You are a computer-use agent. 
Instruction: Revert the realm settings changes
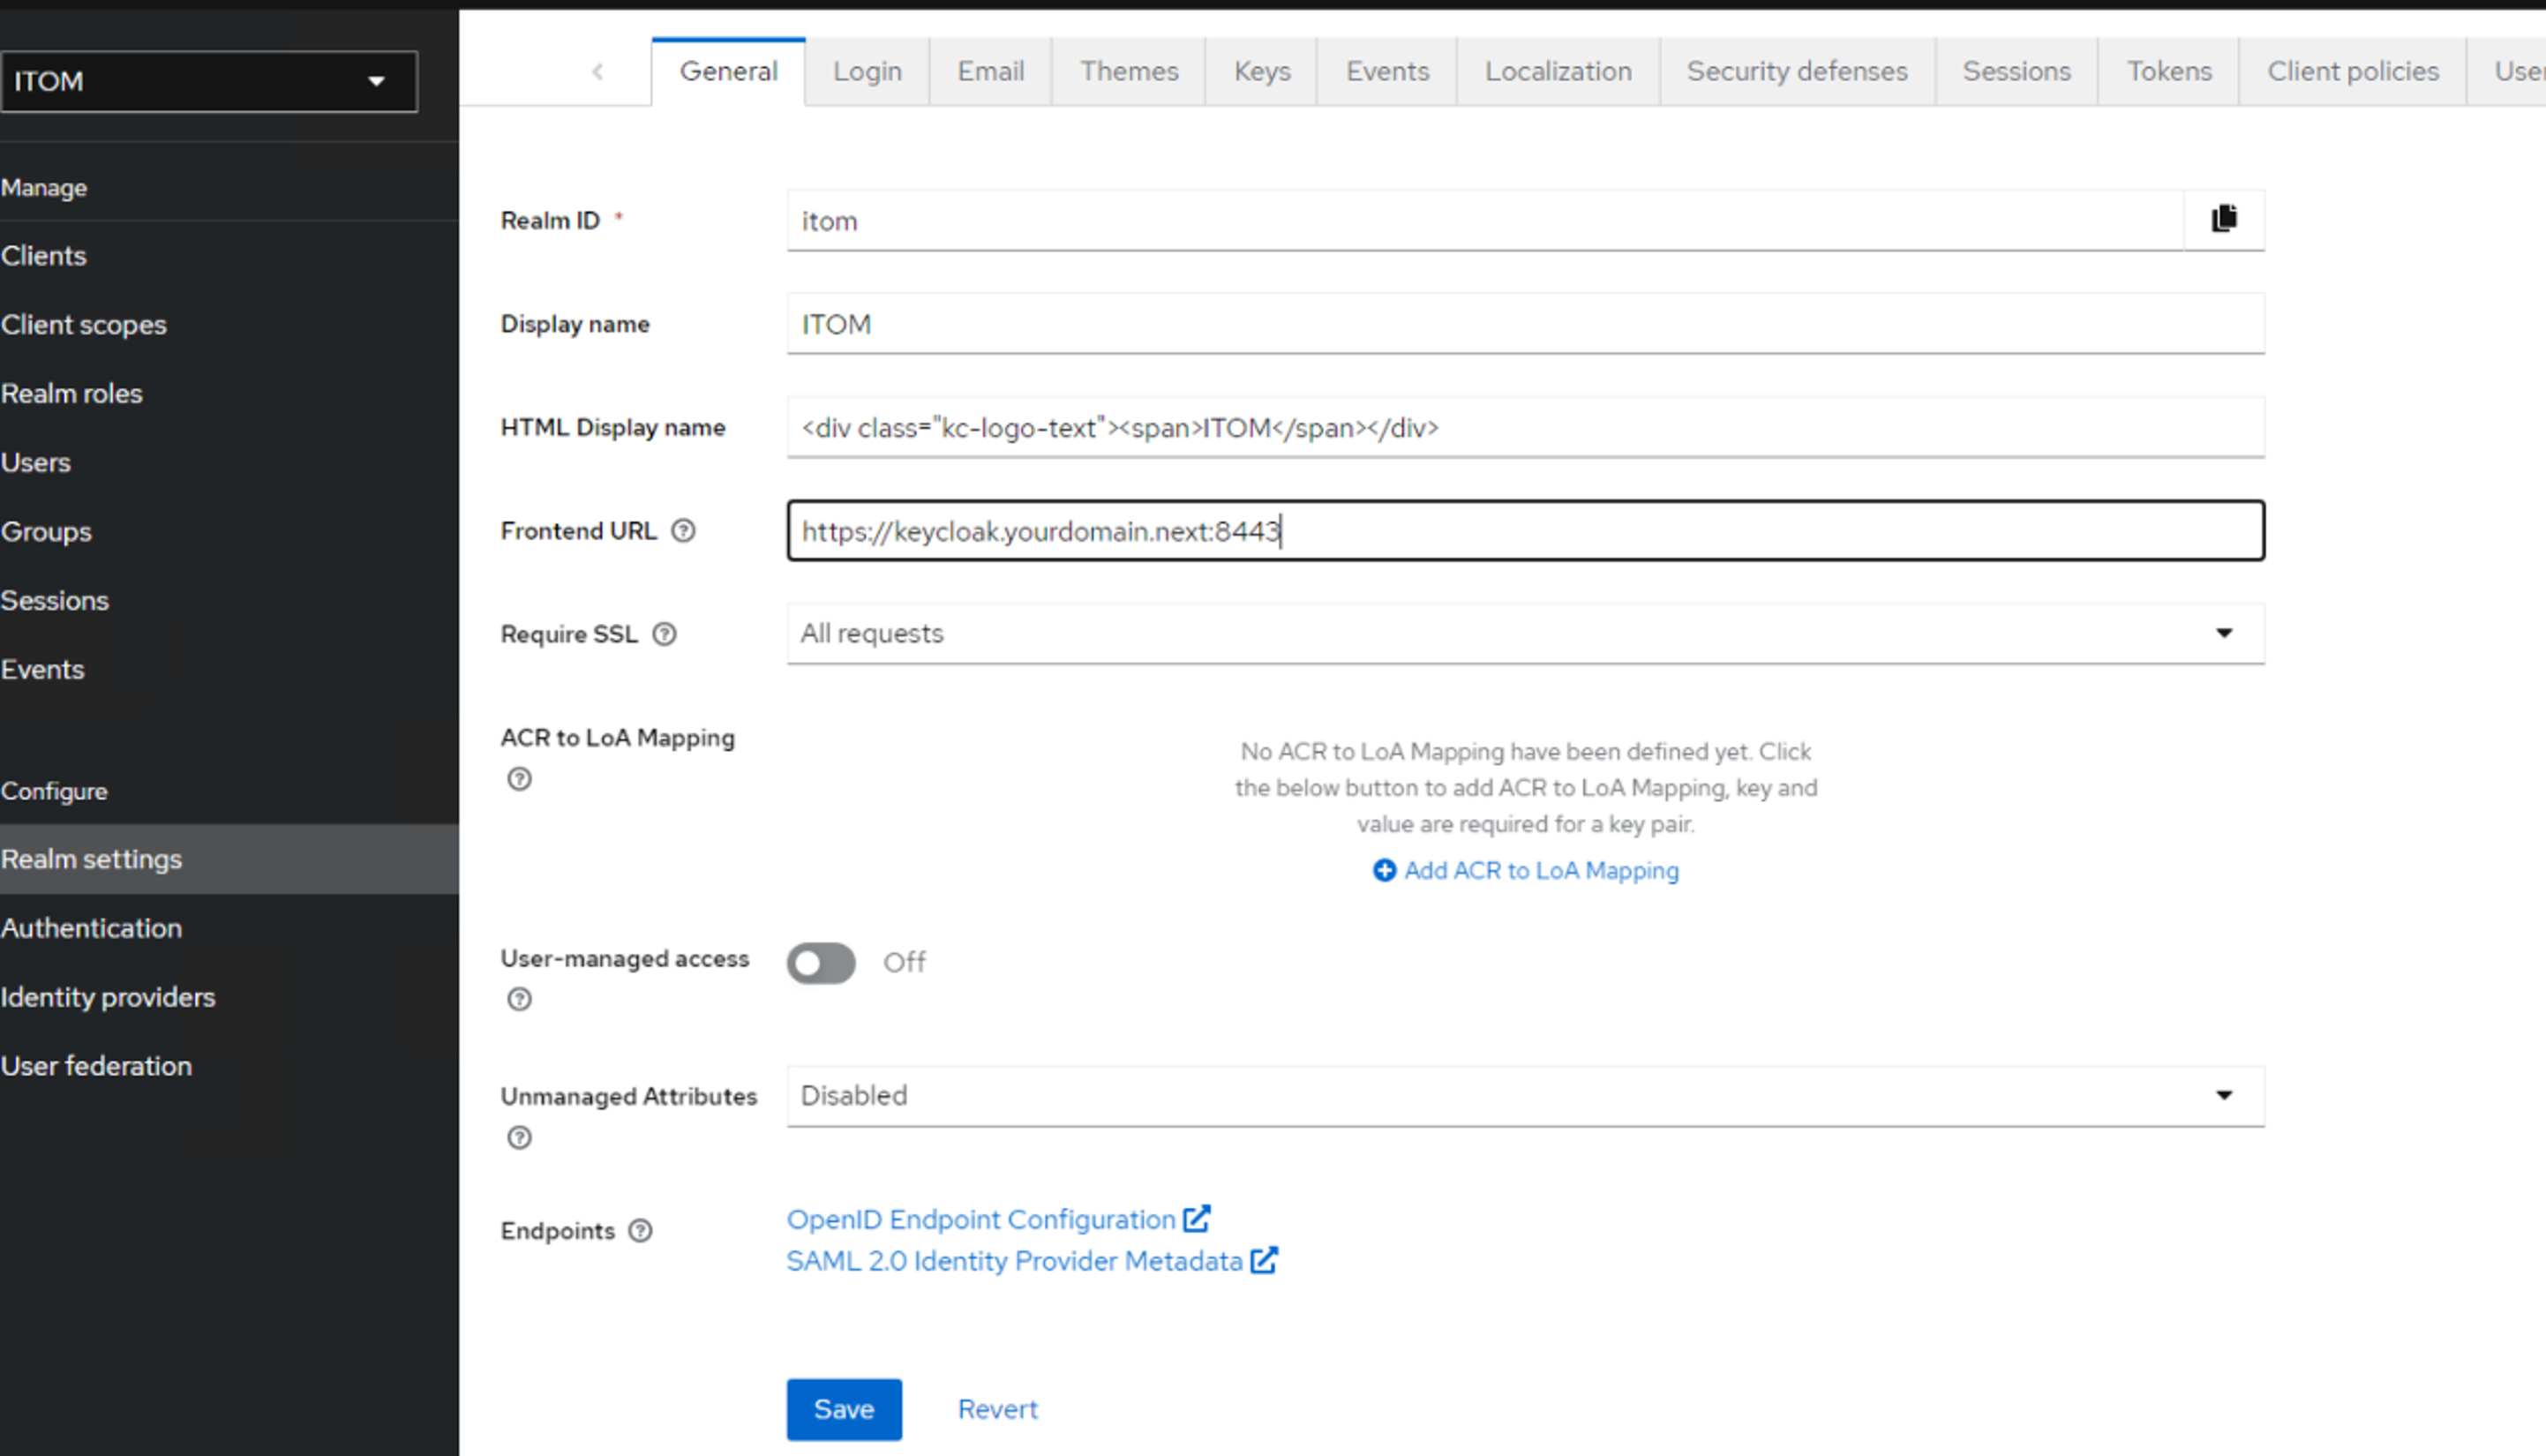point(996,1409)
